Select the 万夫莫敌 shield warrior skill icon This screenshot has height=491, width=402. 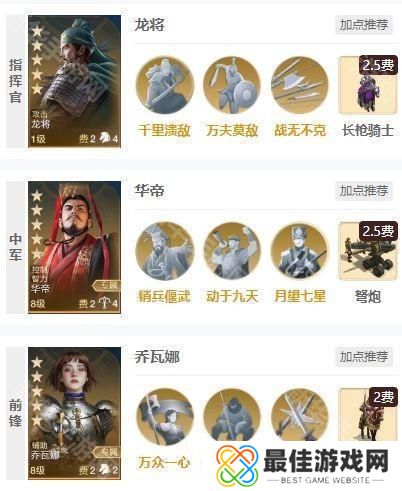click(x=232, y=85)
